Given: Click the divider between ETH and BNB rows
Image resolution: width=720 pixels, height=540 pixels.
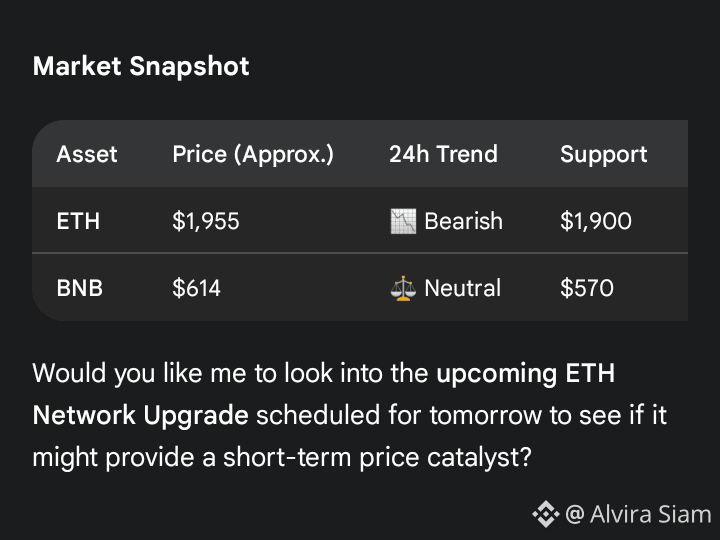Looking at the screenshot, I should point(360,253).
